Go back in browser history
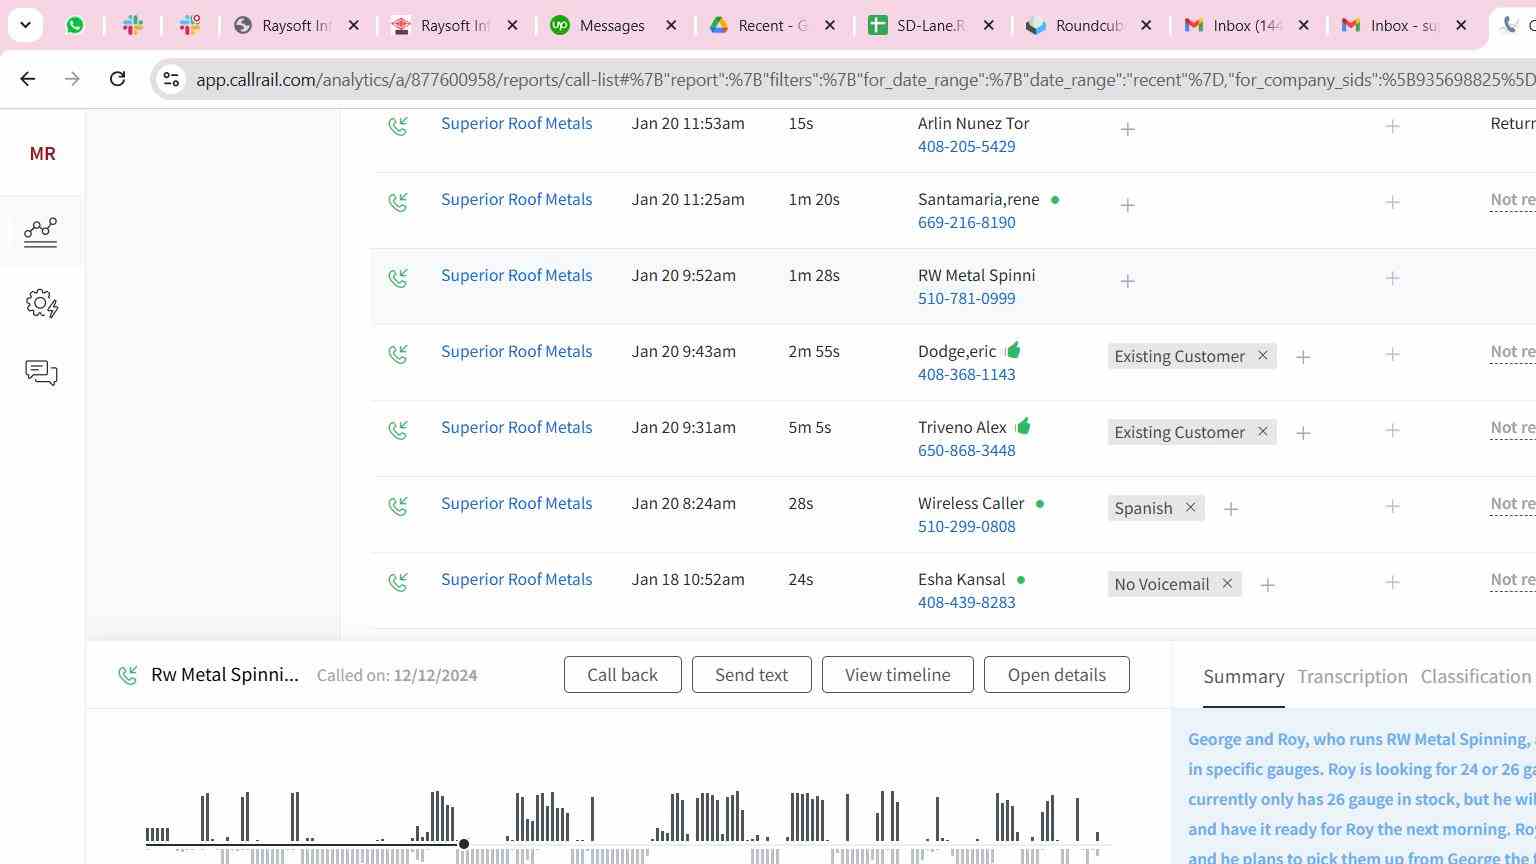 click(28, 78)
